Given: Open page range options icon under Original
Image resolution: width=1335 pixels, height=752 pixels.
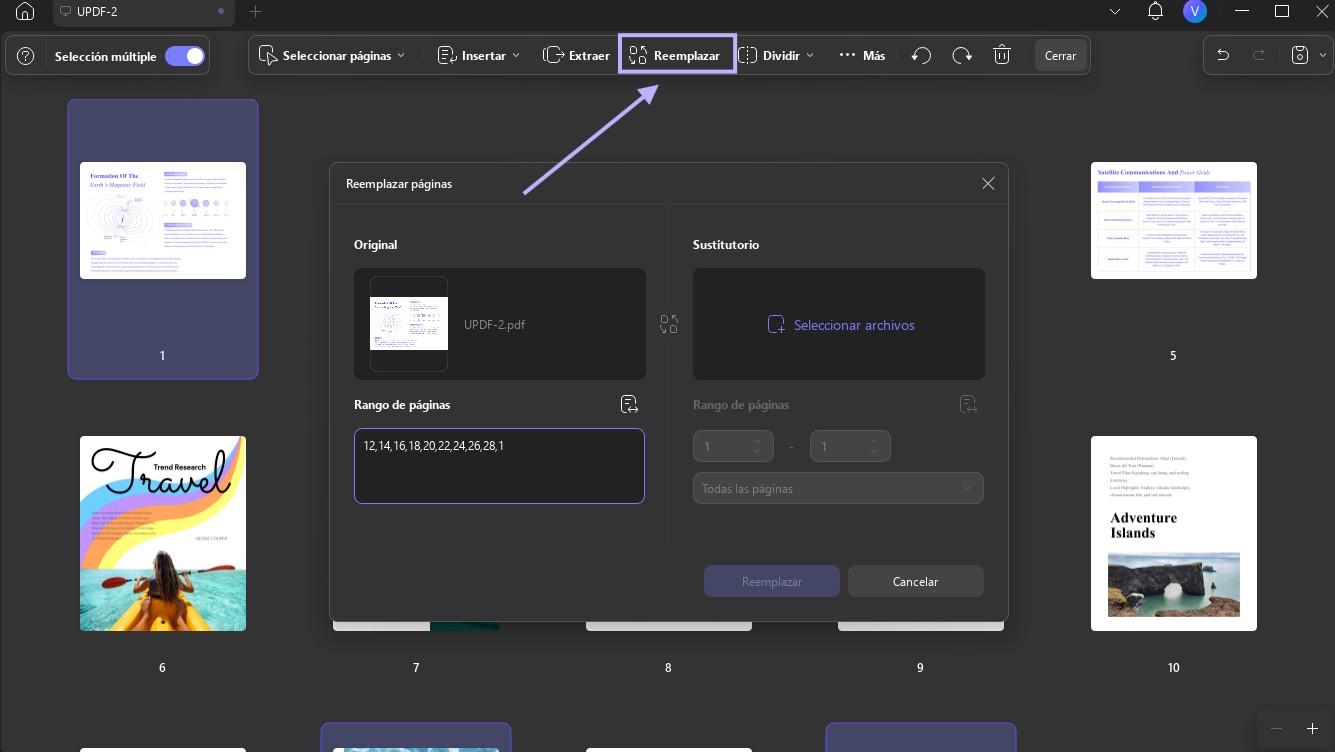Looking at the screenshot, I should [x=629, y=404].
